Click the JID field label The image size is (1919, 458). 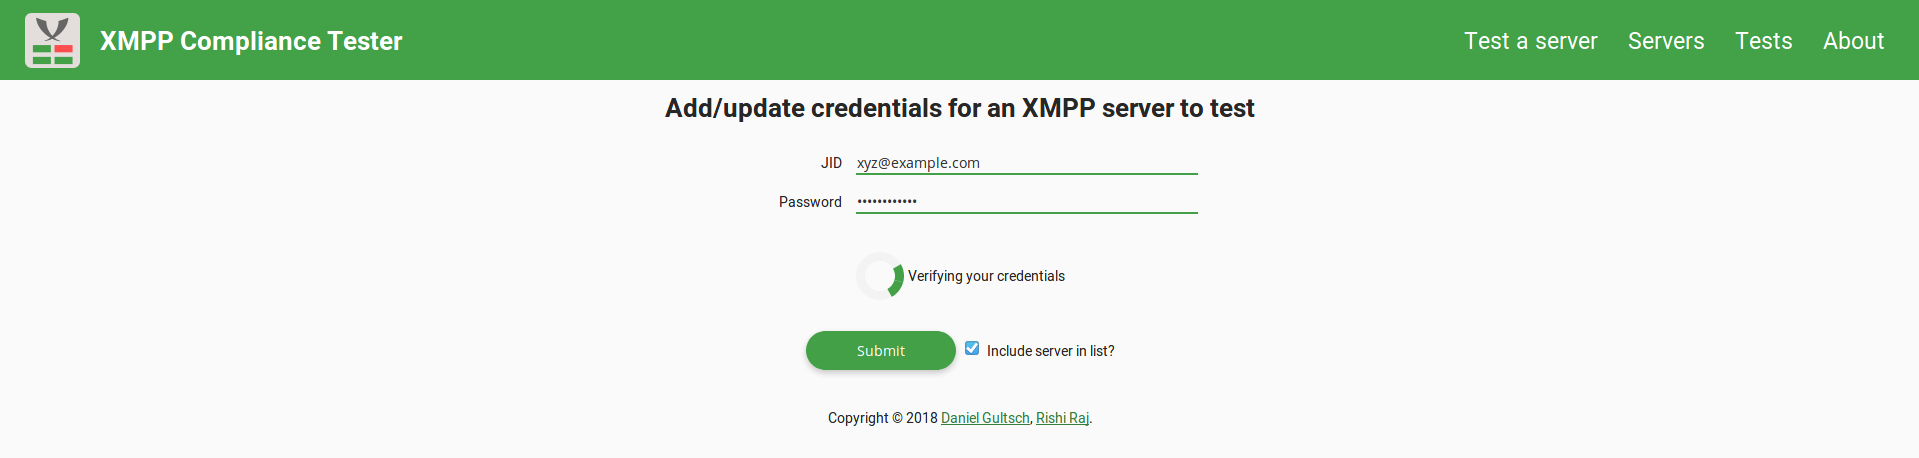(x=831, y=163)
